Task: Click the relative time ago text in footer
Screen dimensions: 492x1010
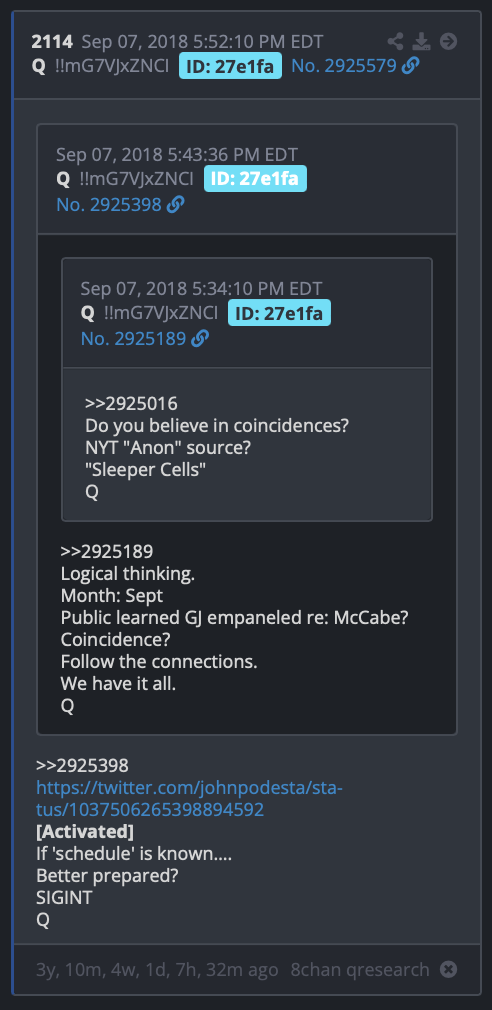Action: coord(158,969)
